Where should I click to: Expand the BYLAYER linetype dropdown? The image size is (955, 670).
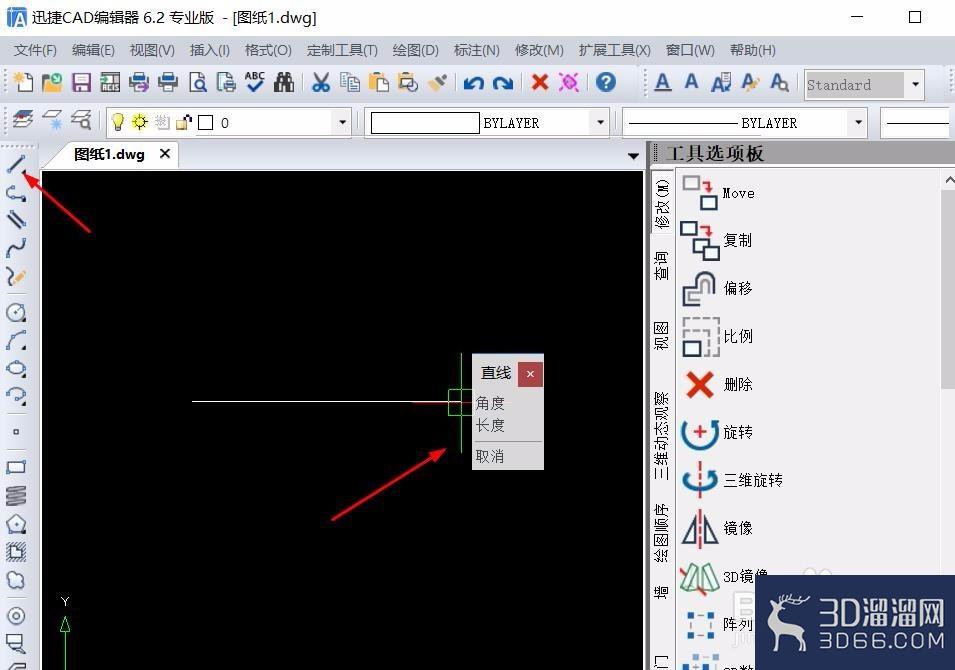pyautogui.click(x=858, y=122)
